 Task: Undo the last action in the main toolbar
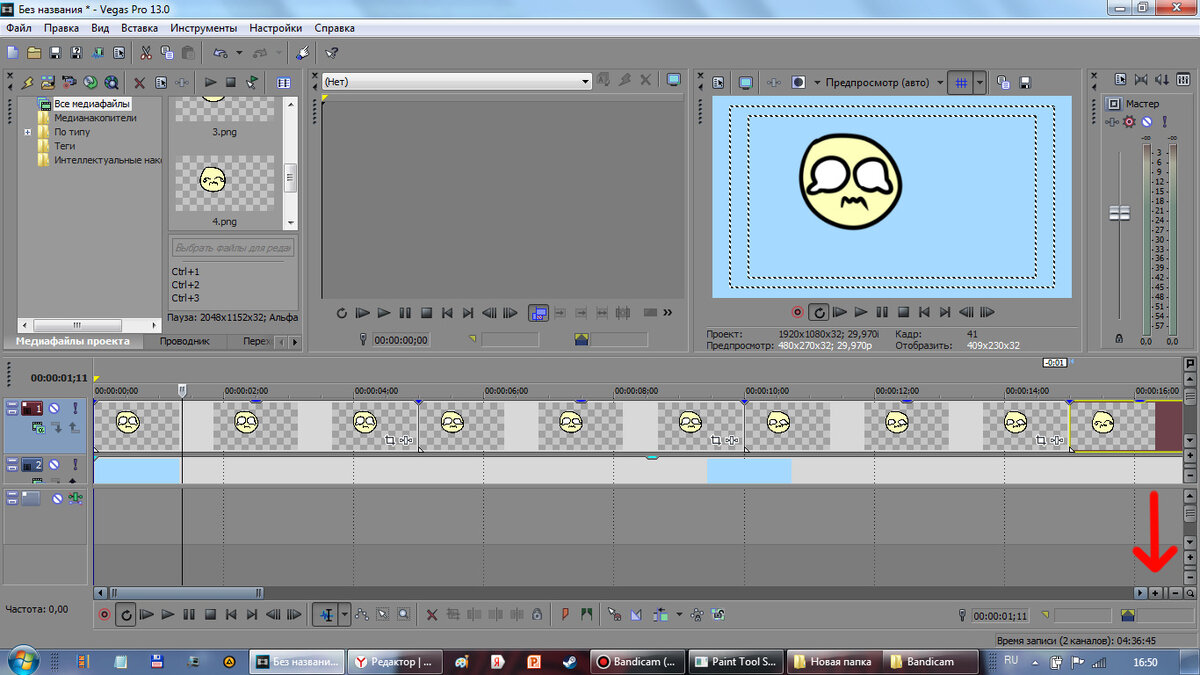[220, 52]
